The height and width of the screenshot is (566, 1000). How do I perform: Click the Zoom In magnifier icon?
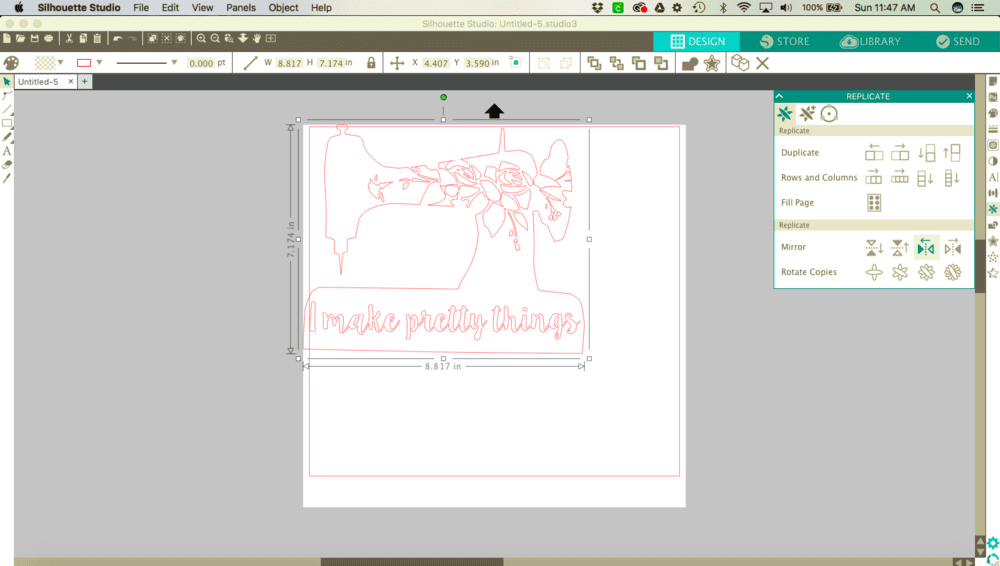(x=201, y=39)
